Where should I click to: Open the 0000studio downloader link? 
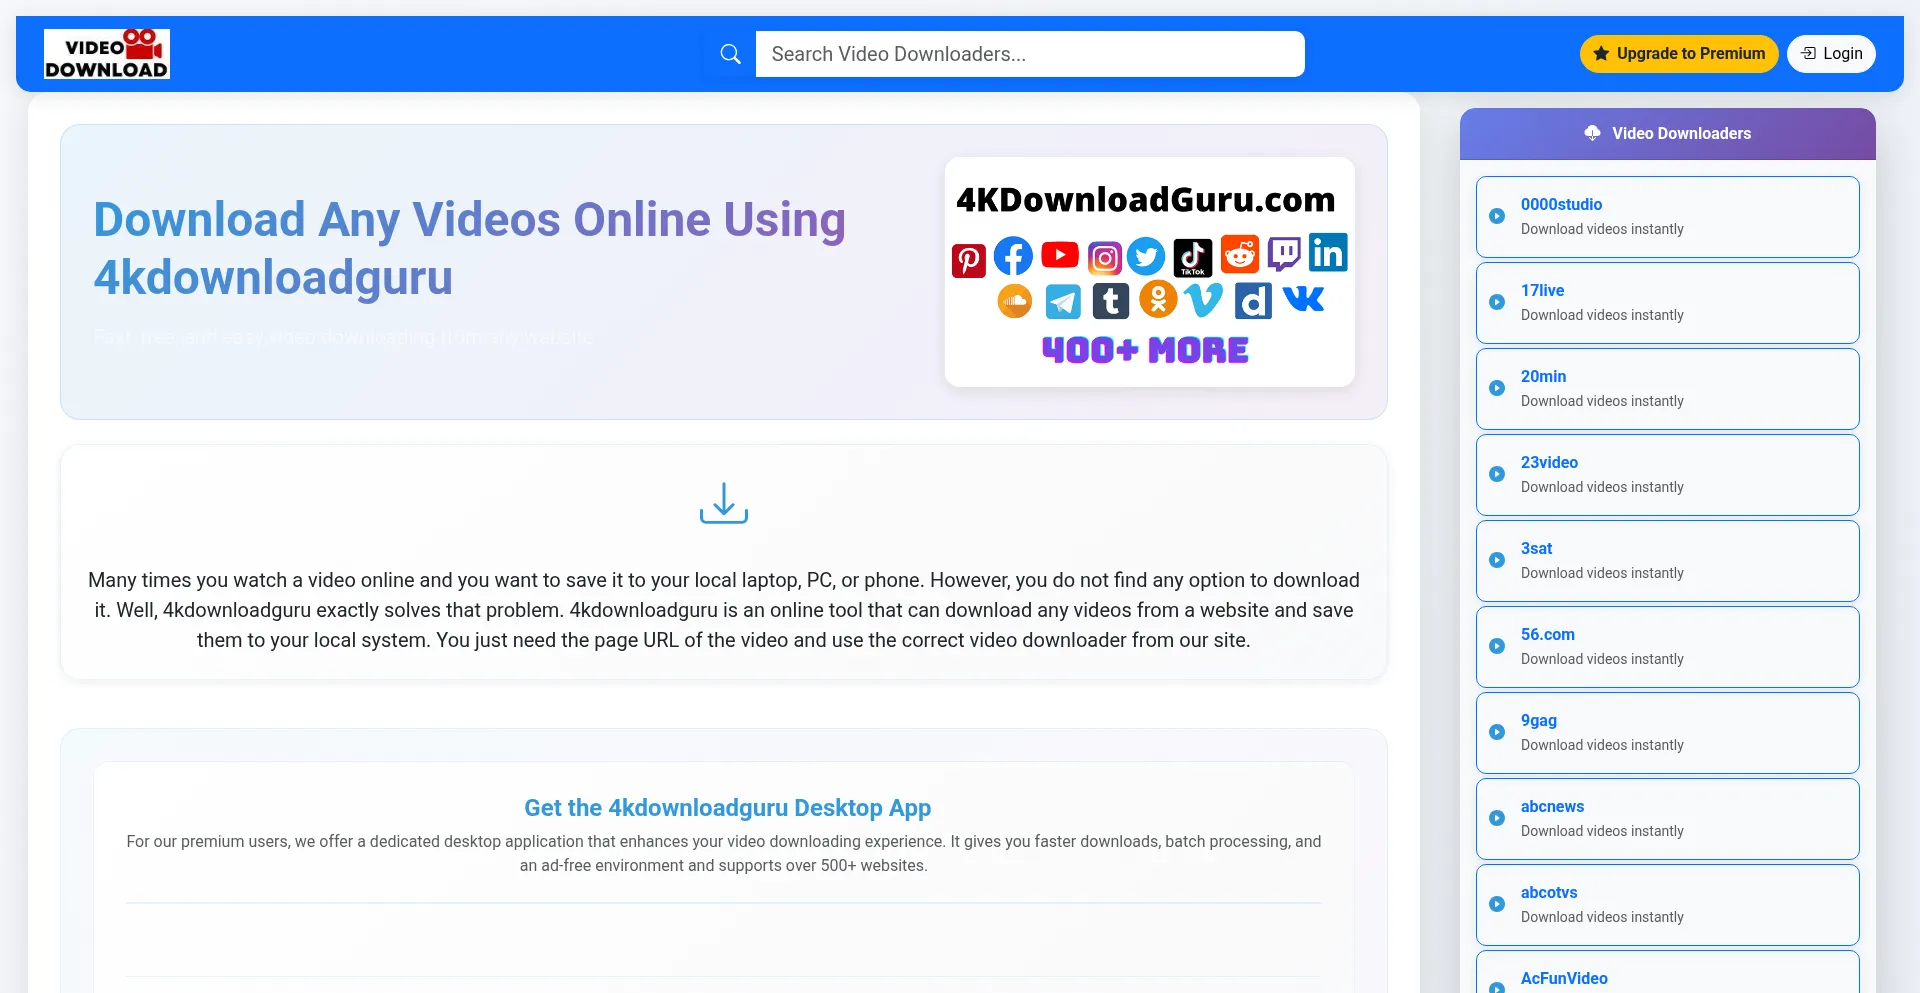(x=1668, y=217)
